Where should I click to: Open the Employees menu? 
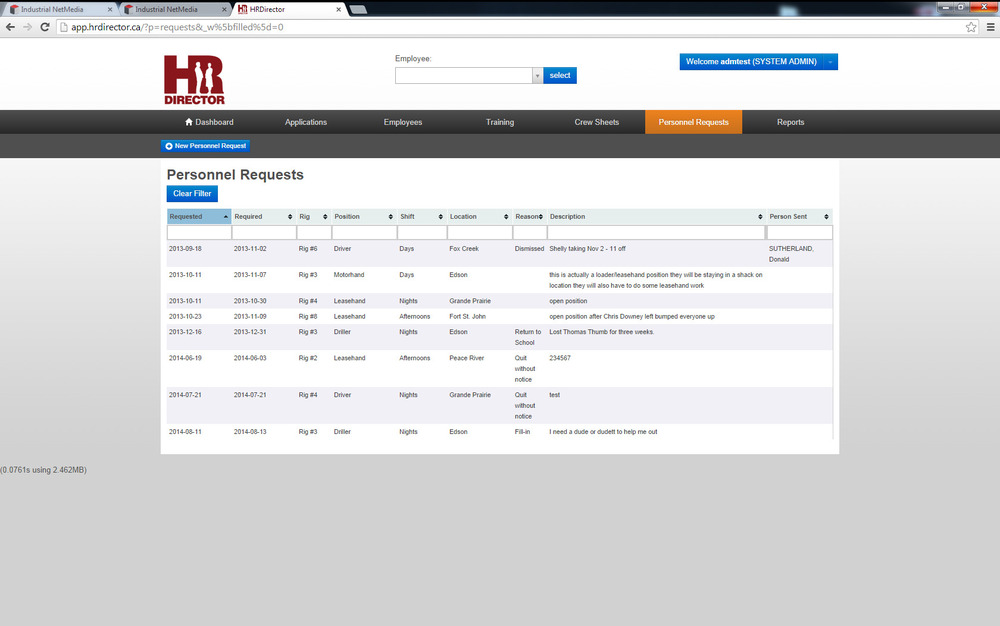(x=403, y=122)
